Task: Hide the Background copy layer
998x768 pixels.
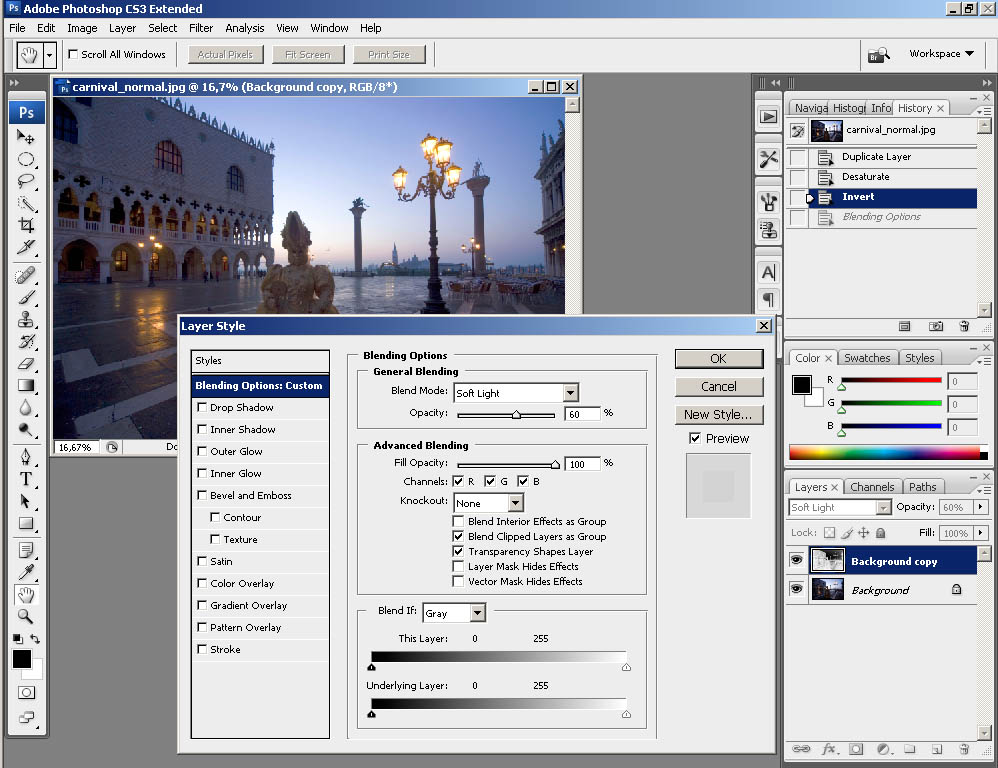Action: point(797,562)
